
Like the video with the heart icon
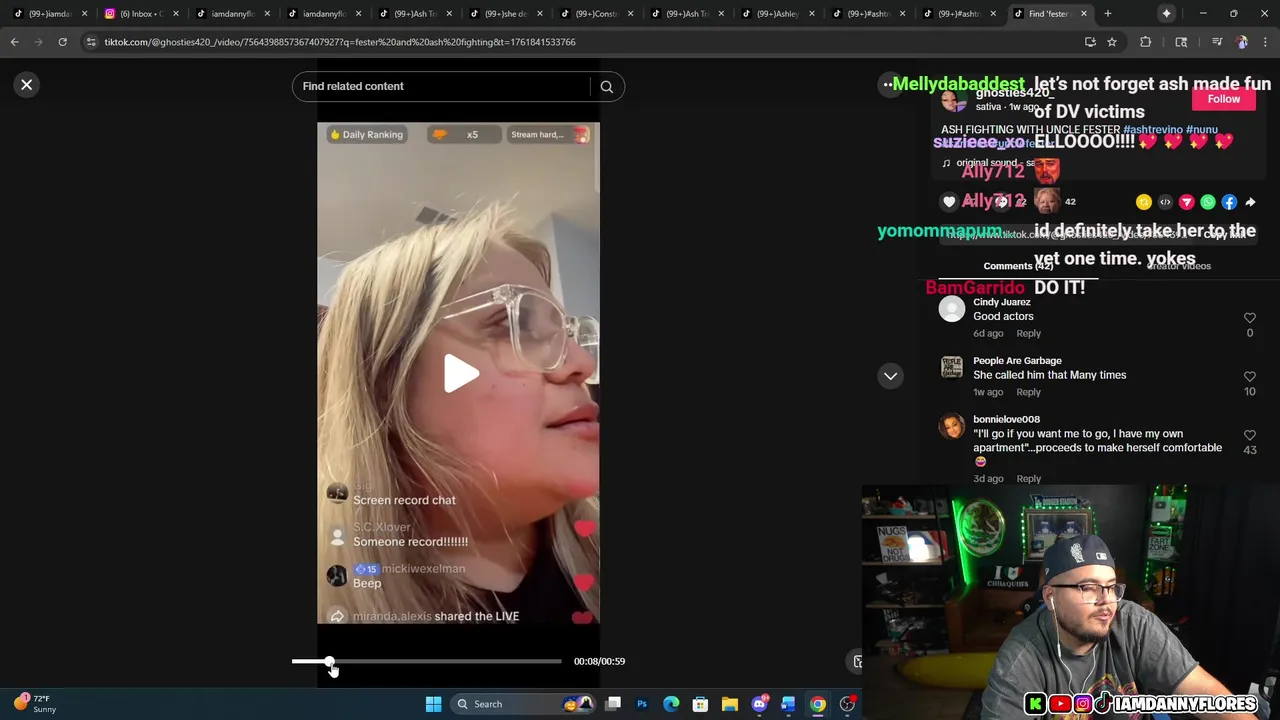[x=949, y=202]
